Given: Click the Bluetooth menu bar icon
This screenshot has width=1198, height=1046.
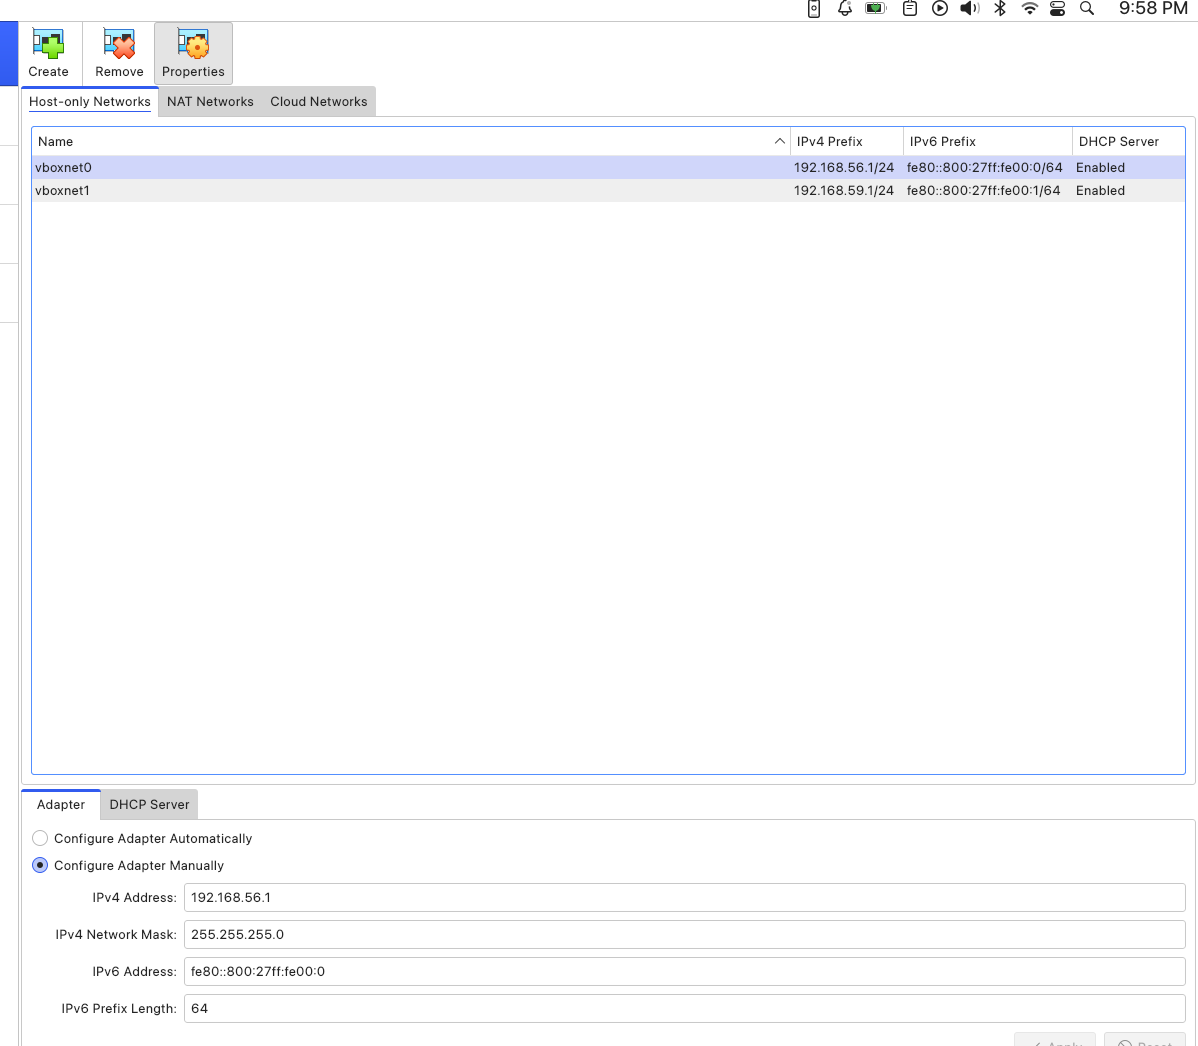Looking at the screenshot, I should (999, 9).
